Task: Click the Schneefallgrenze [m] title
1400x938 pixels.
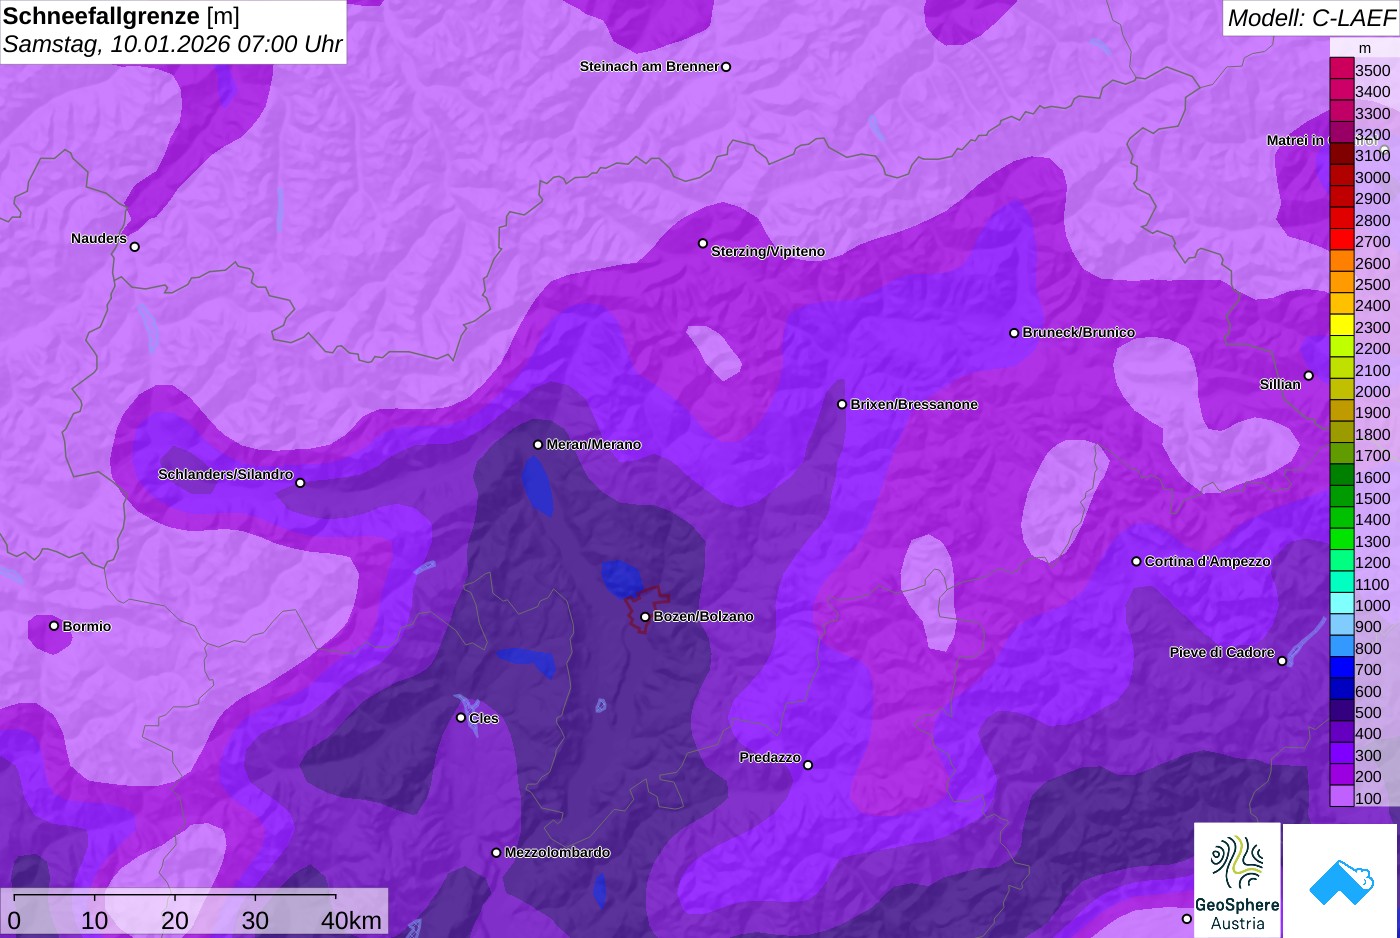Action: click(x=121, y=16)
